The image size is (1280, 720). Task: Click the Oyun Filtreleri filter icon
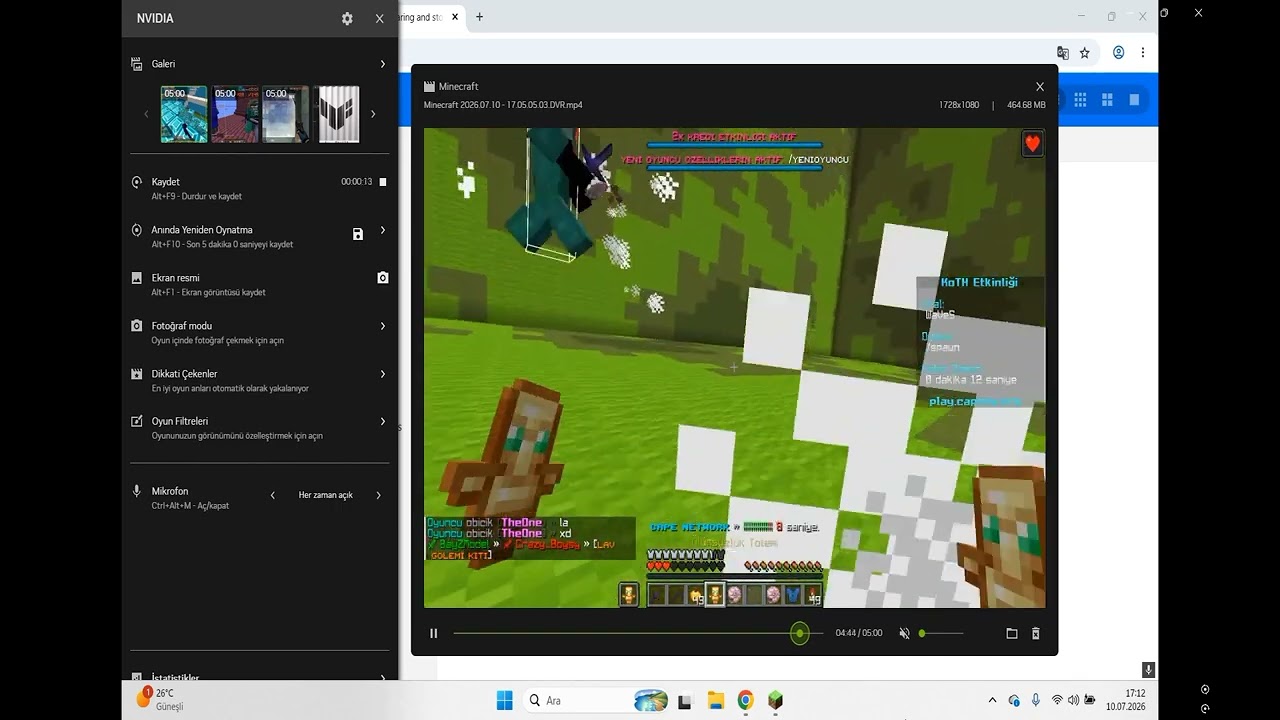pos(137,422)
